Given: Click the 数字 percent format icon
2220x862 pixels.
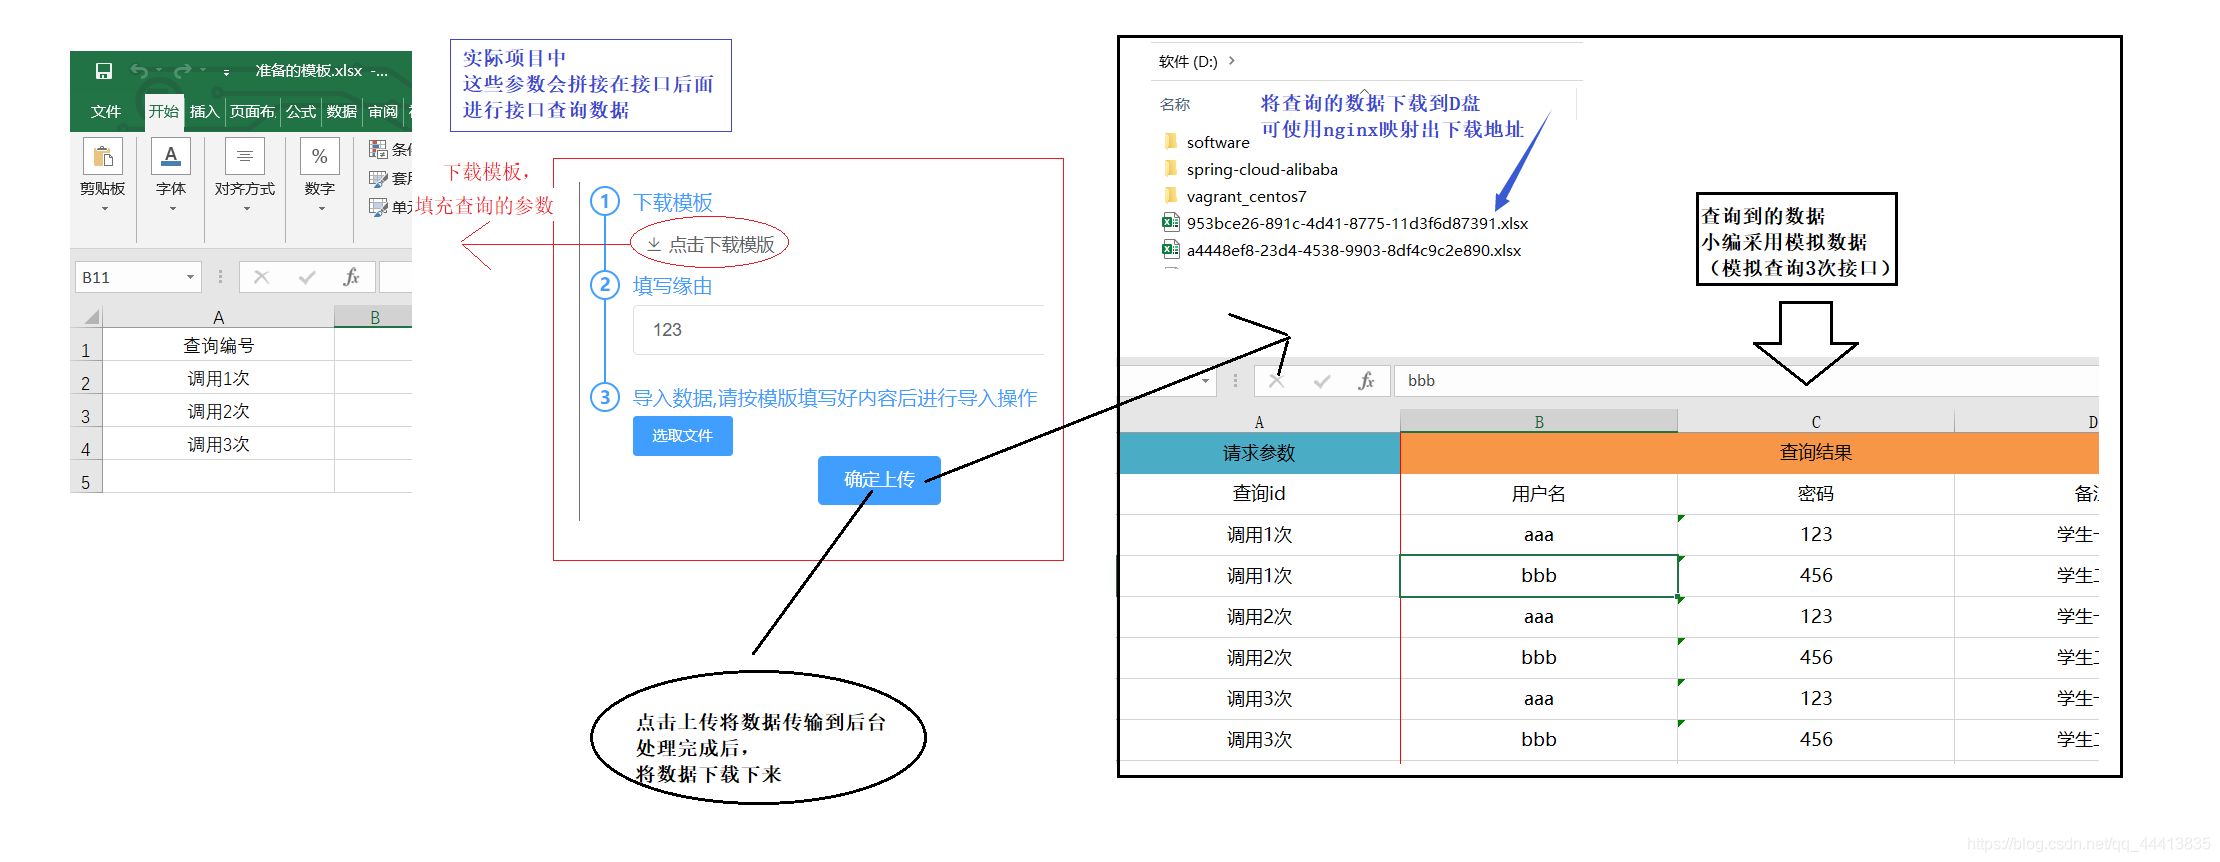Looking at the screenshot, I should coord(320,157).
